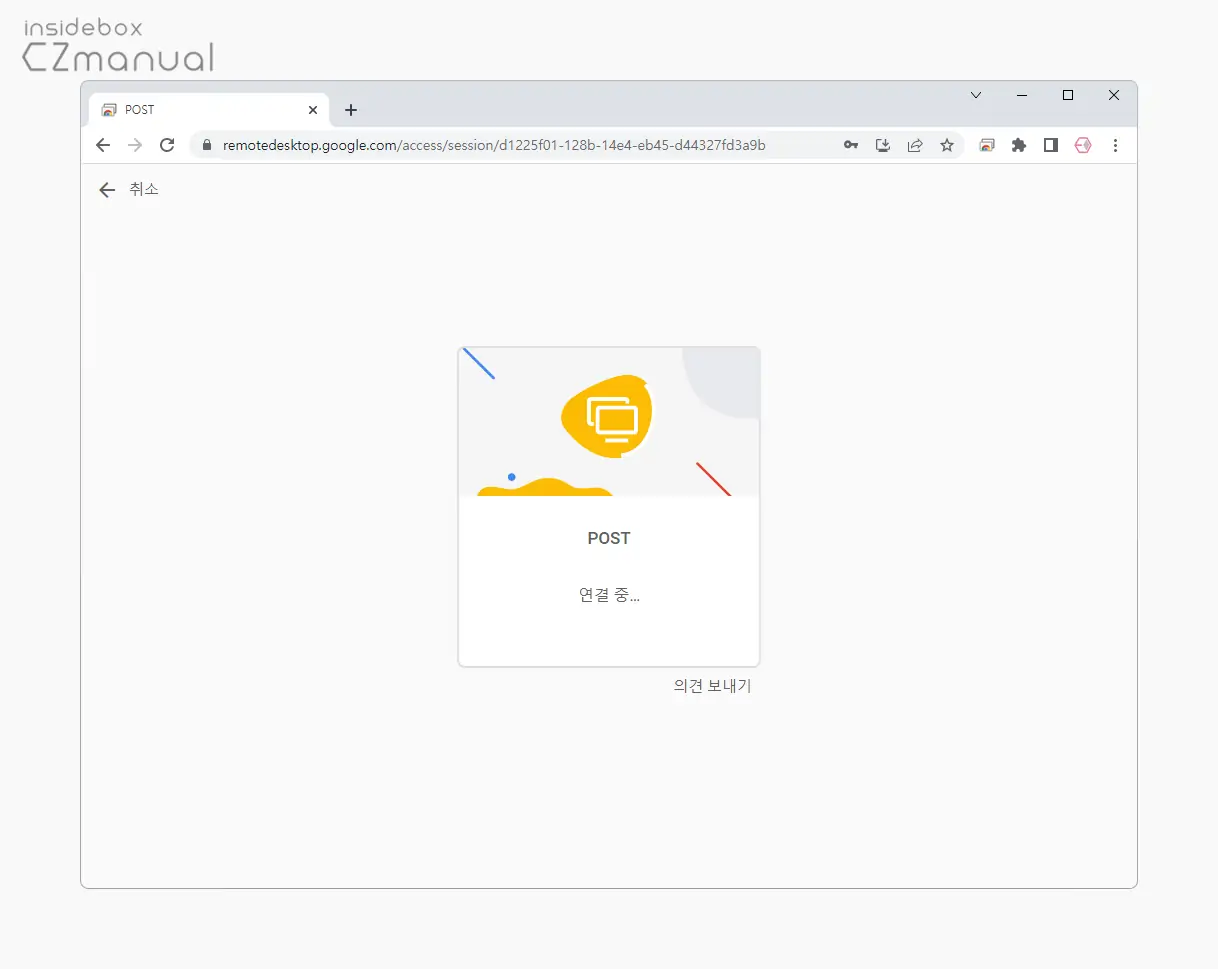
Task: Open the Extensions puzzle icon
Action: point(1019,145)
